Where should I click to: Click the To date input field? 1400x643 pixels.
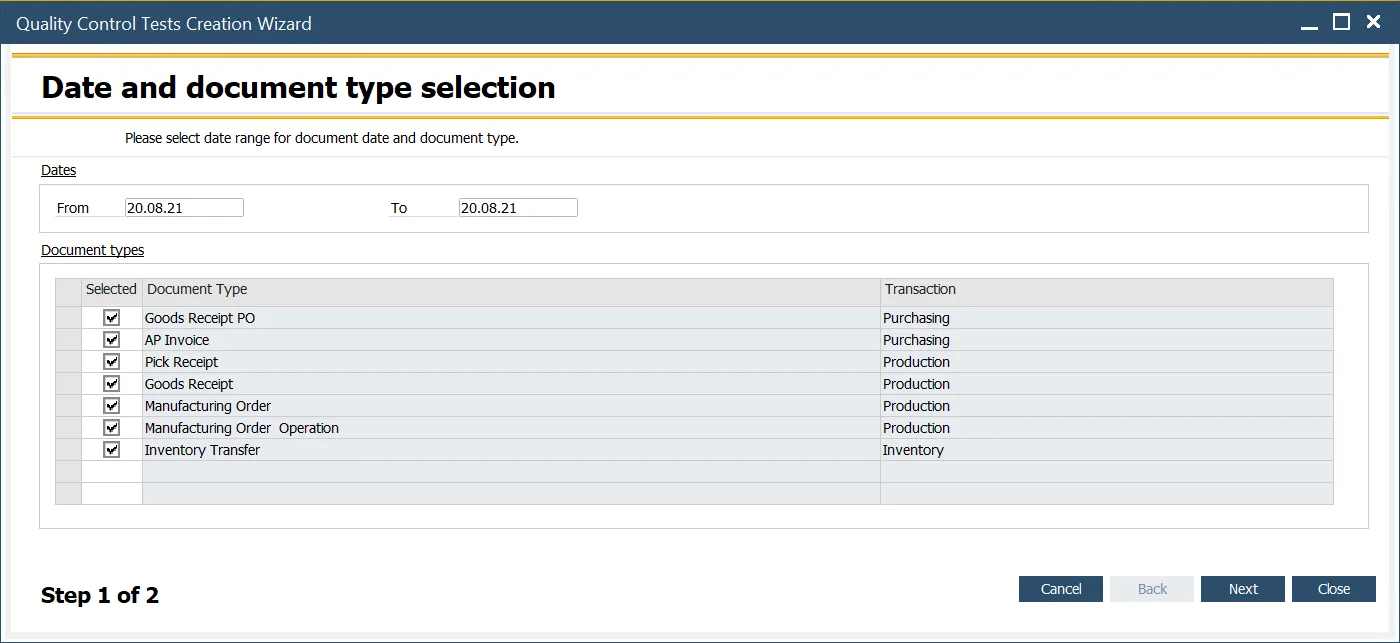pos(518,208)
